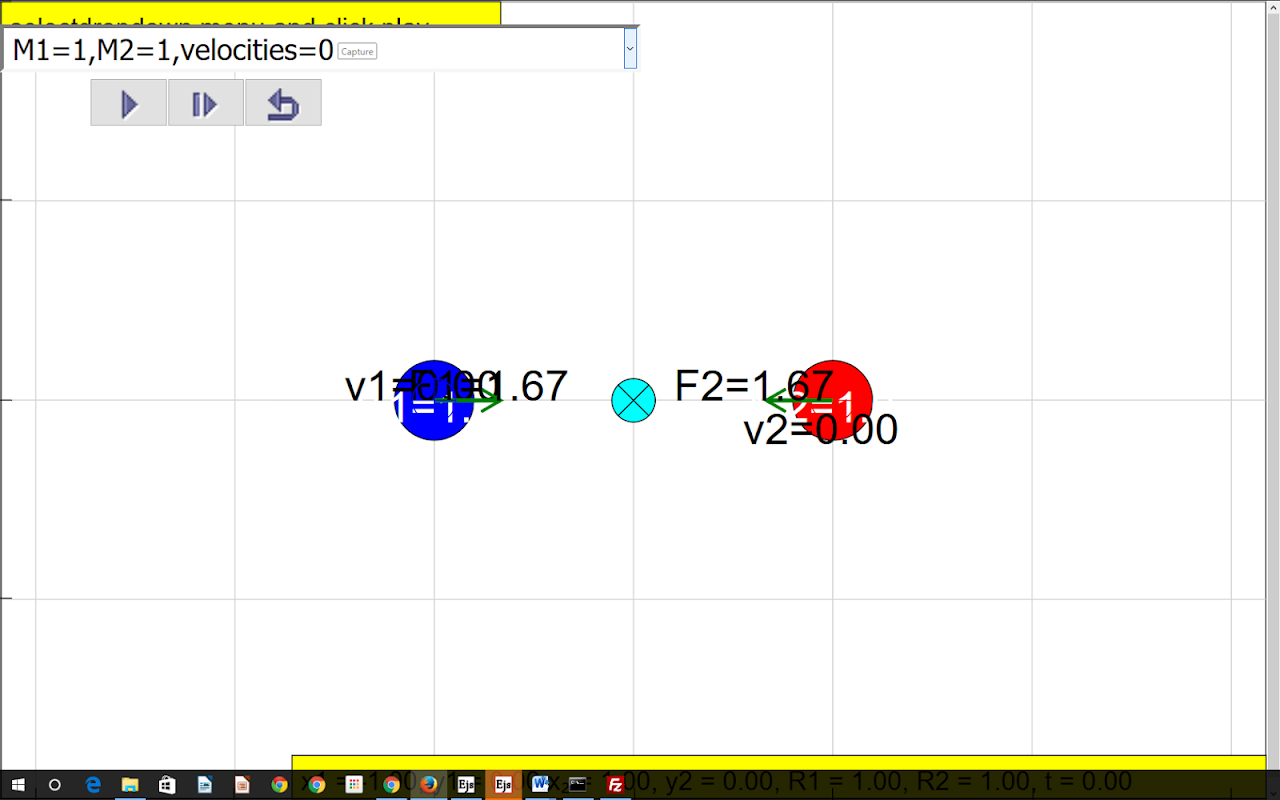Open Word from the taskbar
The height and width of the screenshot is (800, 1280).
540,785
